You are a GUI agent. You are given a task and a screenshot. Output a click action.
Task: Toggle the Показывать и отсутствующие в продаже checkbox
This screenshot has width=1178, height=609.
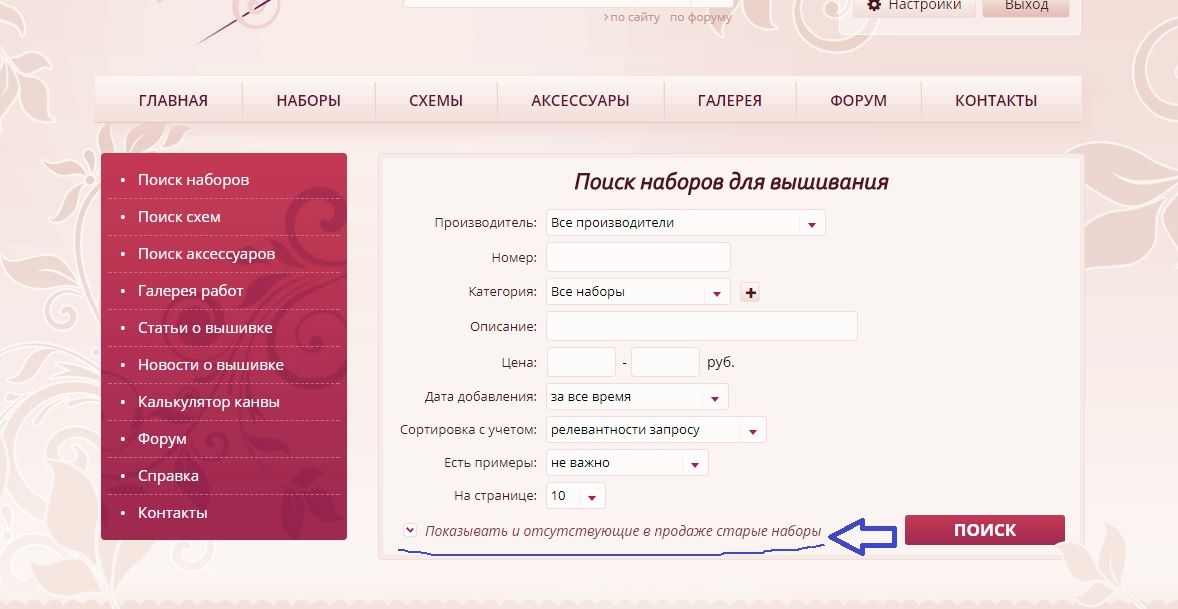(x=409, y=530)
